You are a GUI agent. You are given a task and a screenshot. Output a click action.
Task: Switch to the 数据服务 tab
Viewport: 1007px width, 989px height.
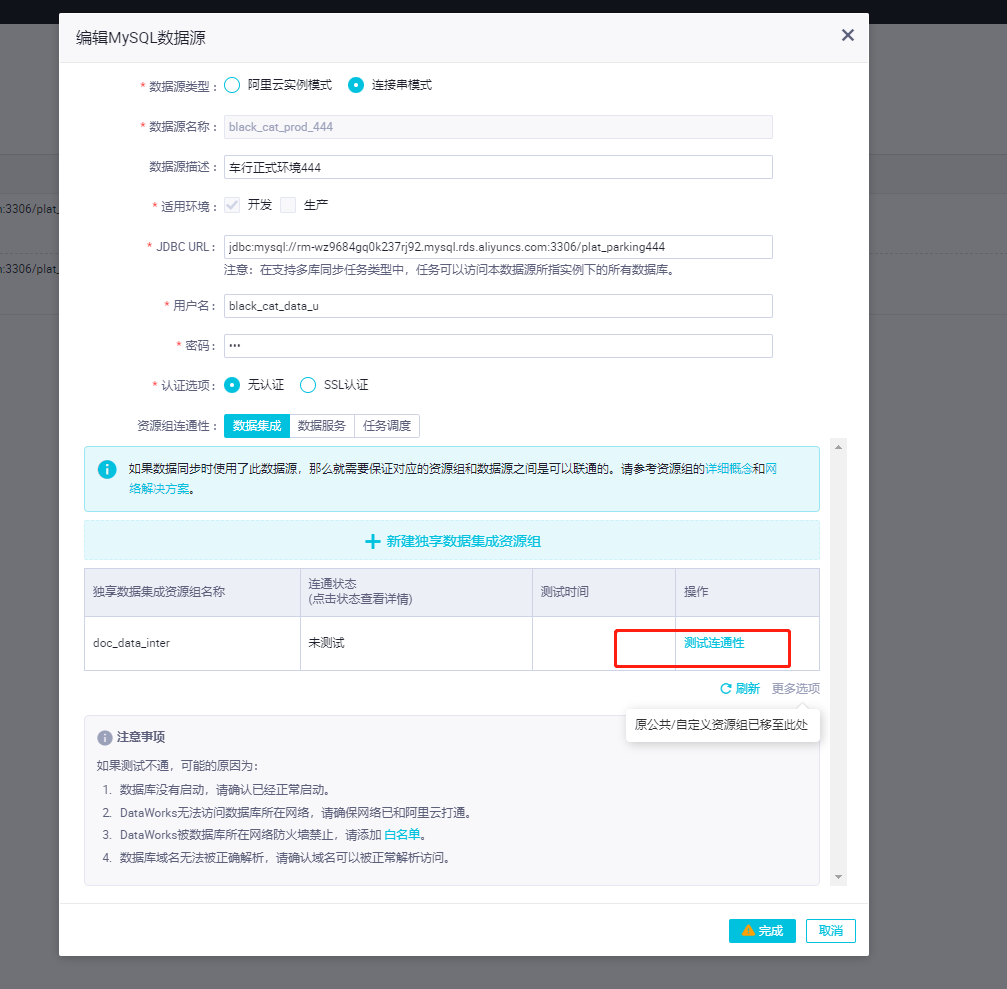(322, 426)
